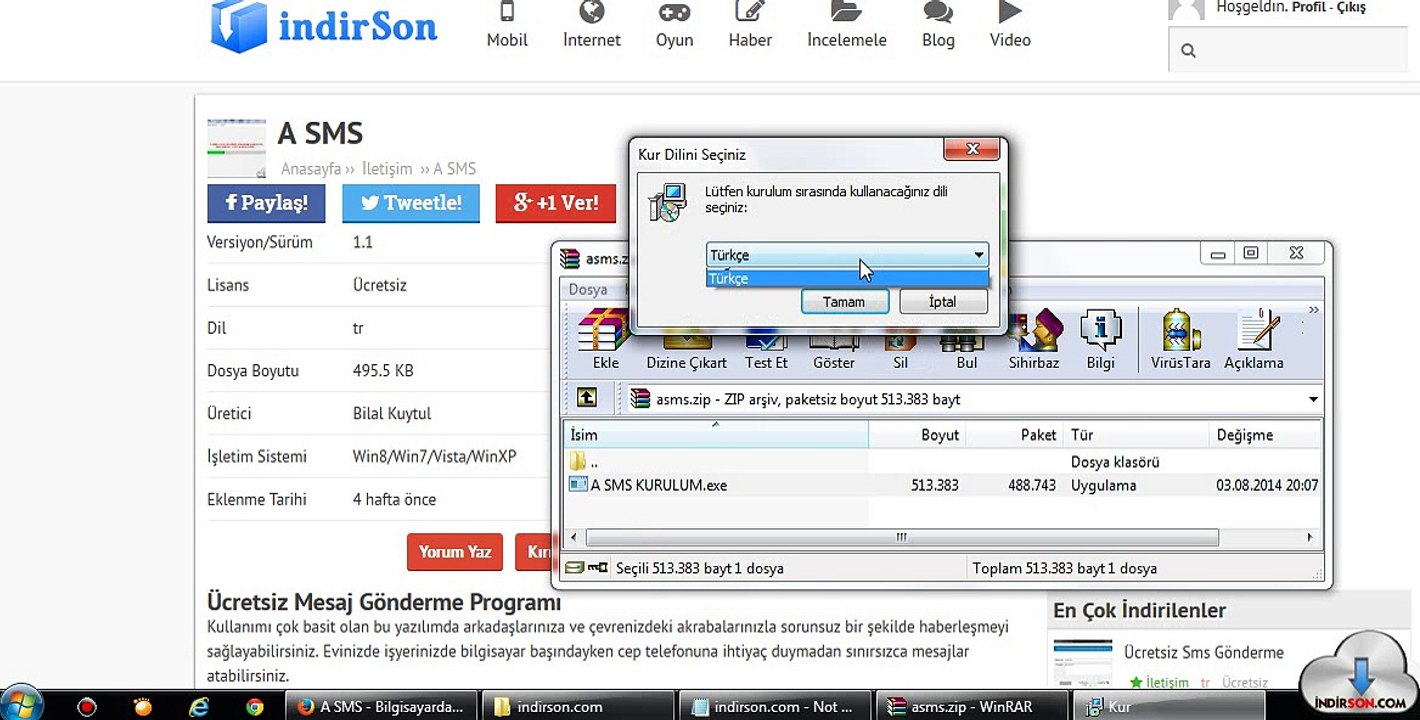Sort file list by Tür column
The width and height of the screenshot is (1420, 720).
point(1137,435)
